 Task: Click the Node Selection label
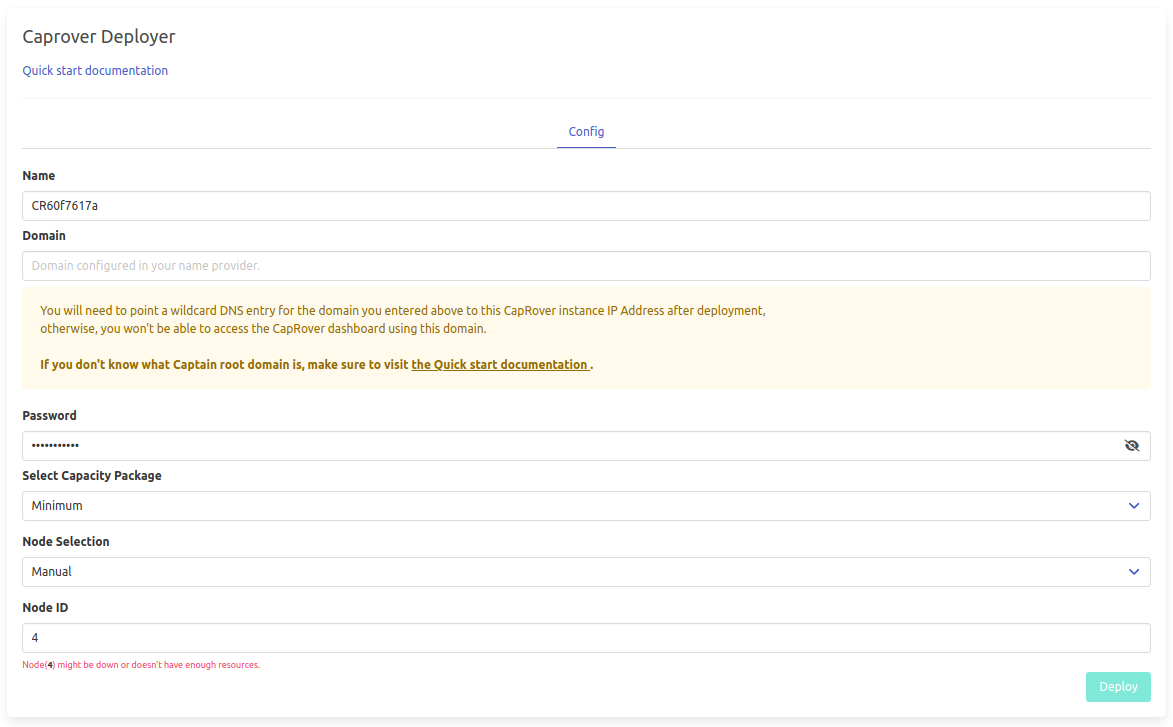pos(66,542)
